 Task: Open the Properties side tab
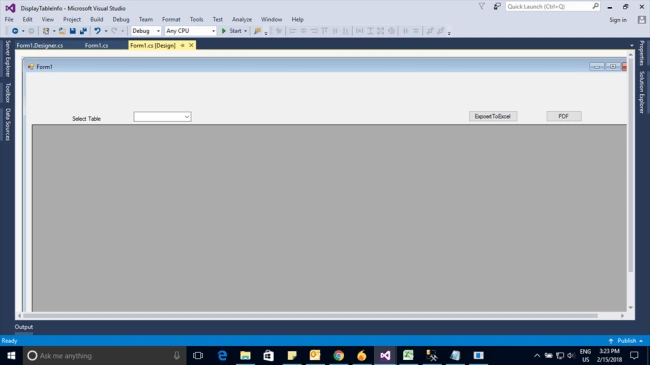(x=642, y=53)
